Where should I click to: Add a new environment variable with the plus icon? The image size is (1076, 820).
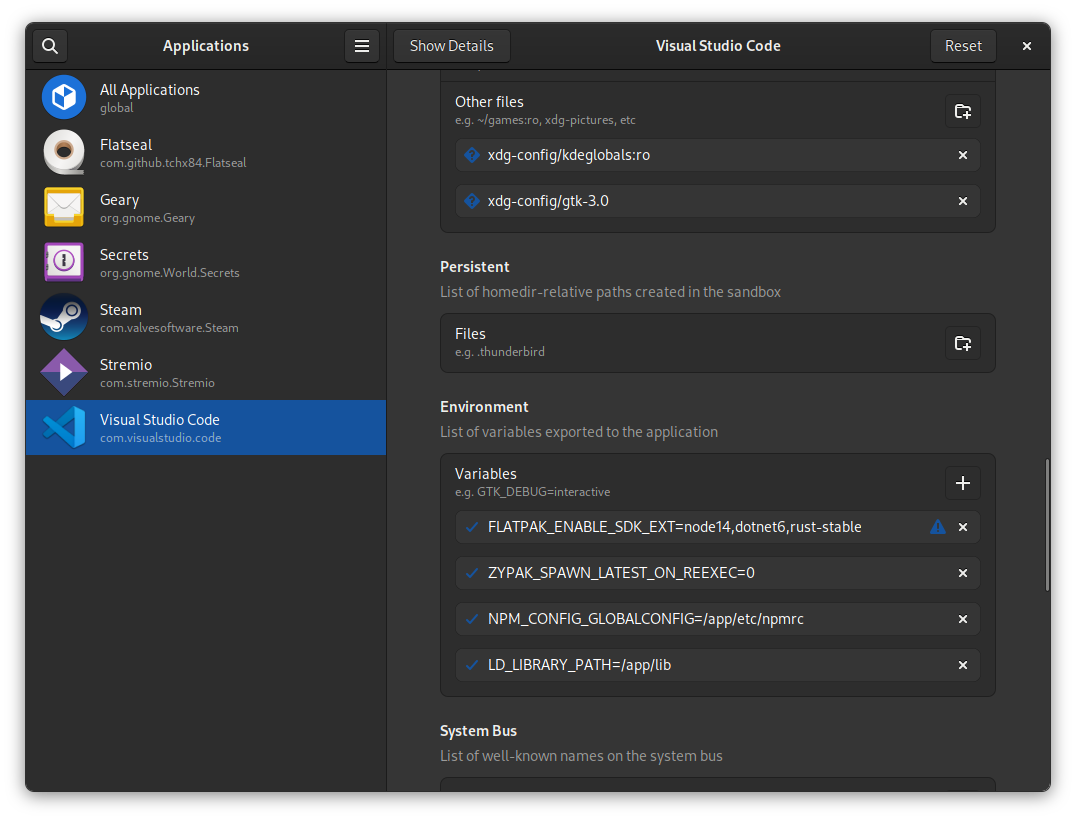pos(962,483)
